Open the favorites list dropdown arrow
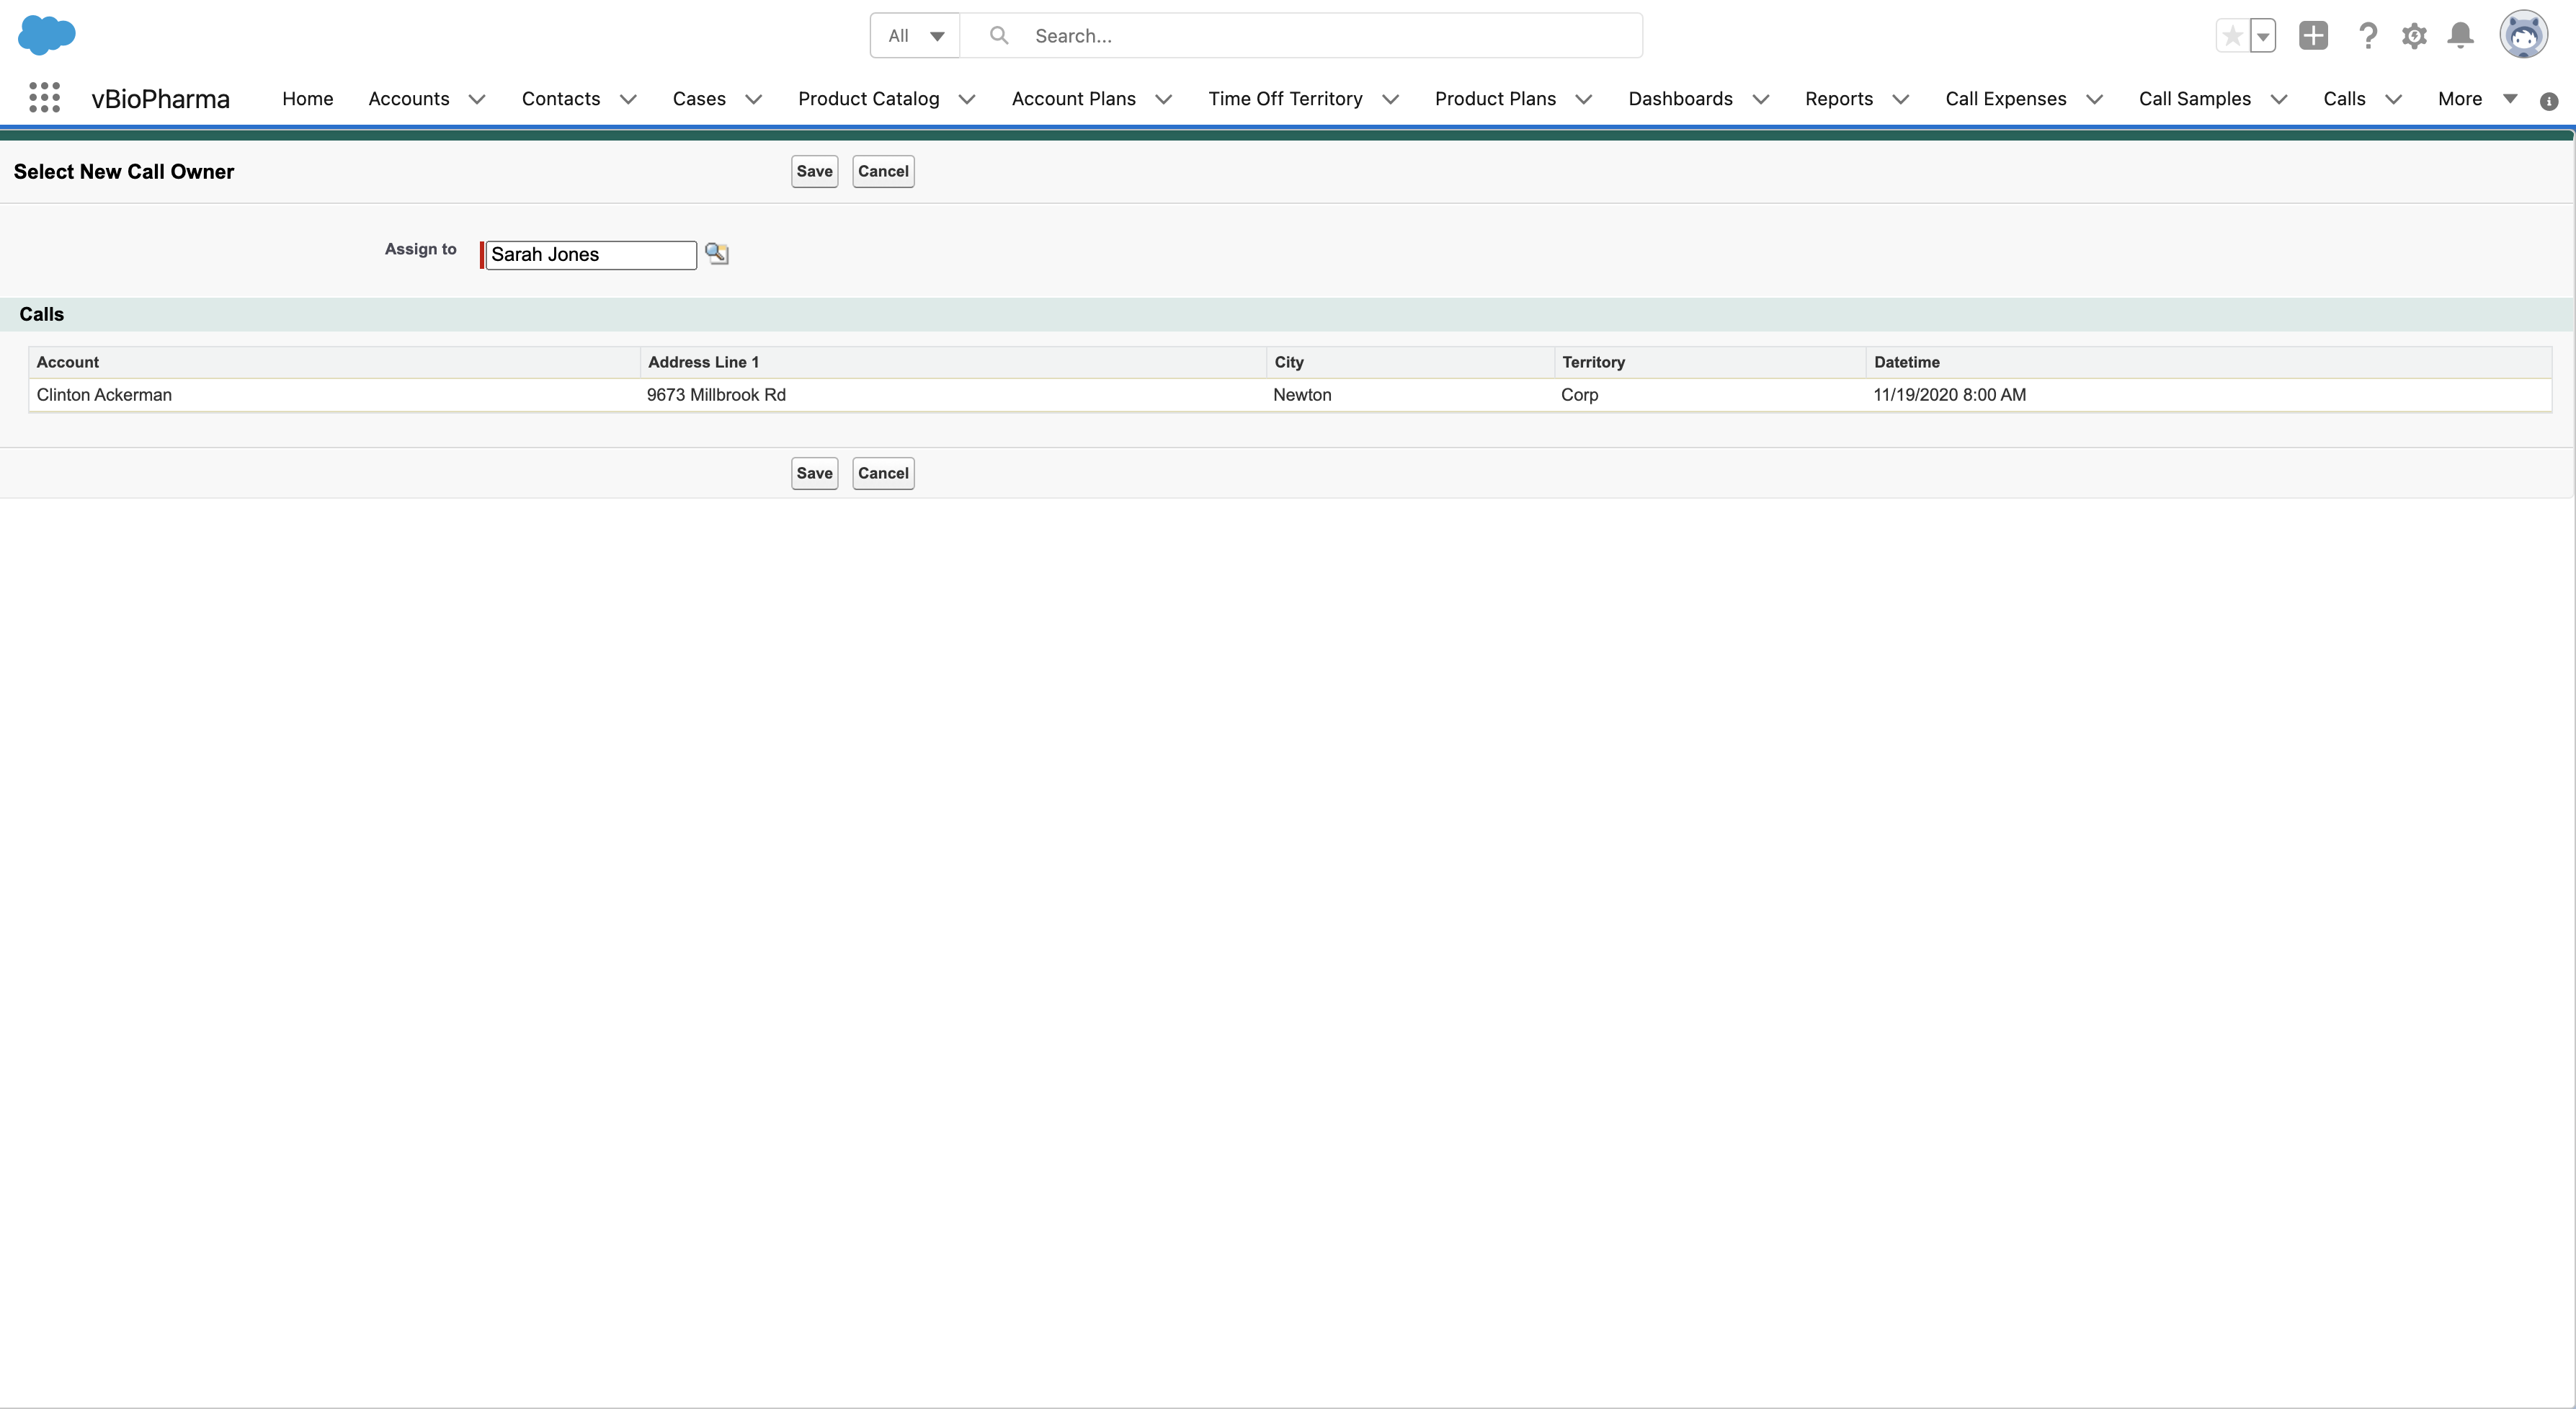2576x1409 pixels. pos(2263,36)
